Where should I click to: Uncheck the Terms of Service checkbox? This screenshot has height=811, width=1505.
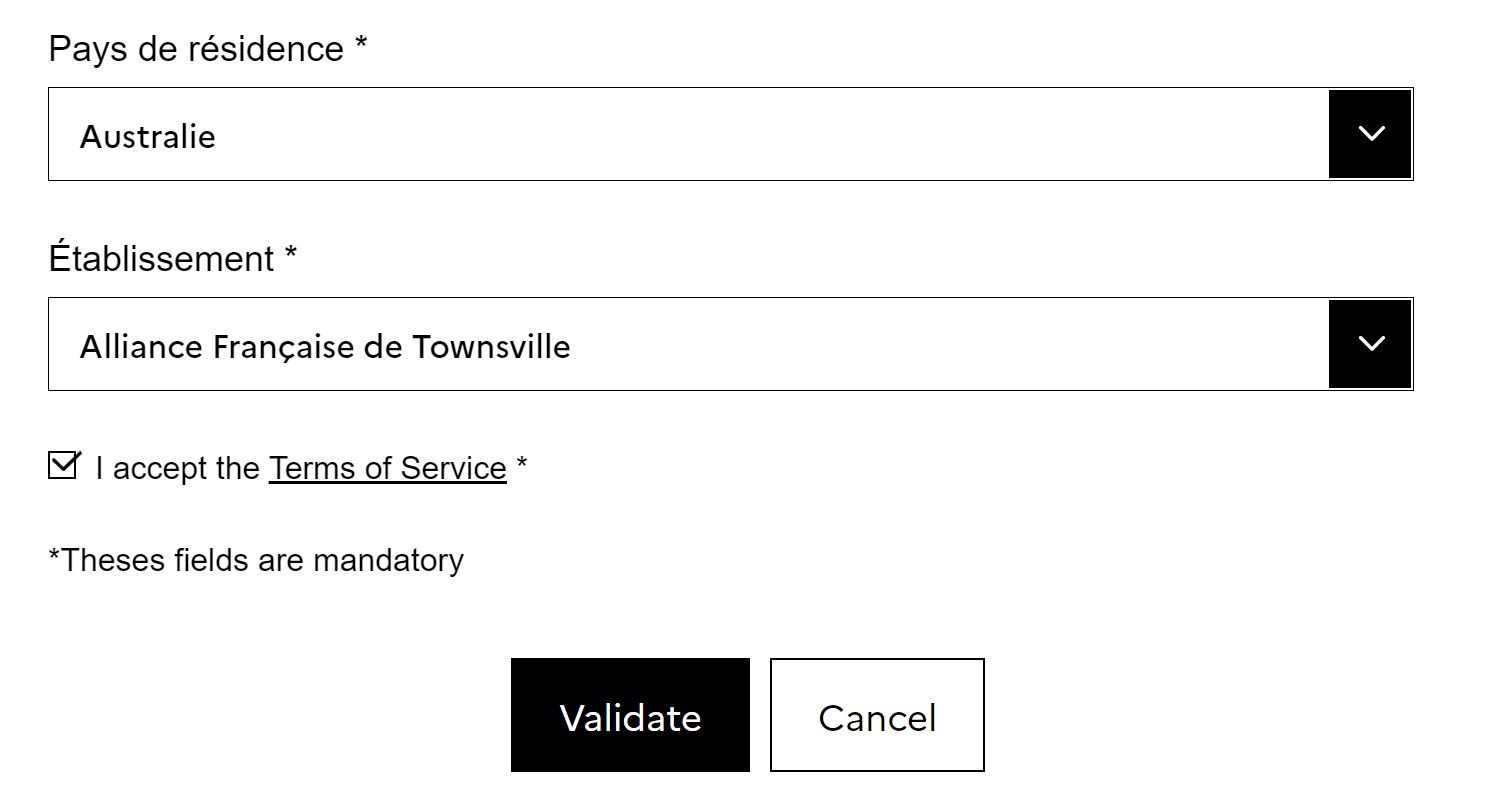[x=63, y=466]
